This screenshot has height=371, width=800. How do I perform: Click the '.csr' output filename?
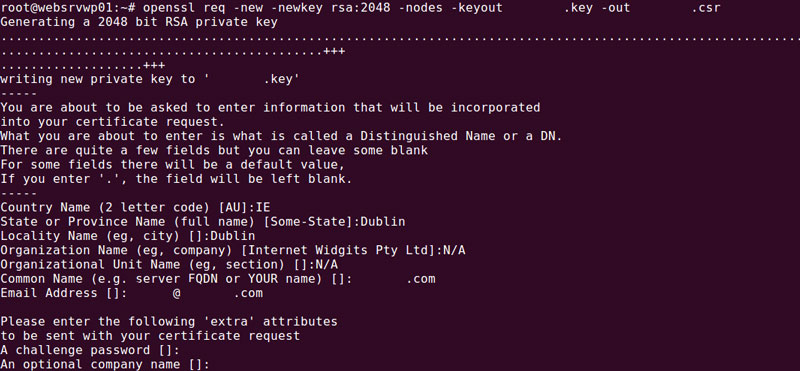tap(706, 8)
